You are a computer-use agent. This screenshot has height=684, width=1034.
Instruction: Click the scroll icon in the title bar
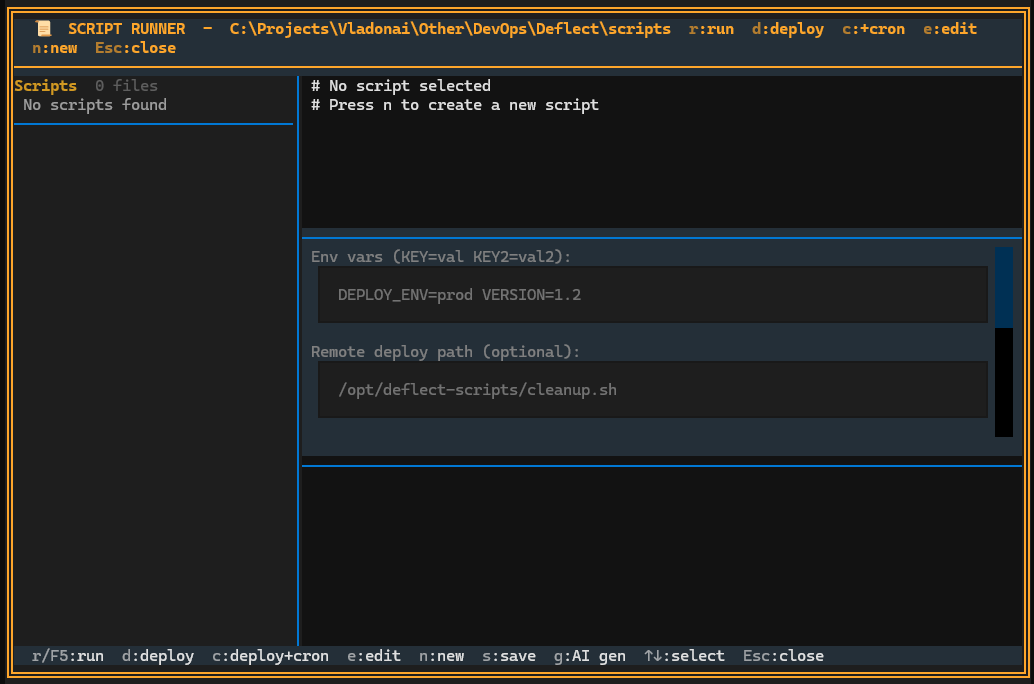tap(41, 28)
